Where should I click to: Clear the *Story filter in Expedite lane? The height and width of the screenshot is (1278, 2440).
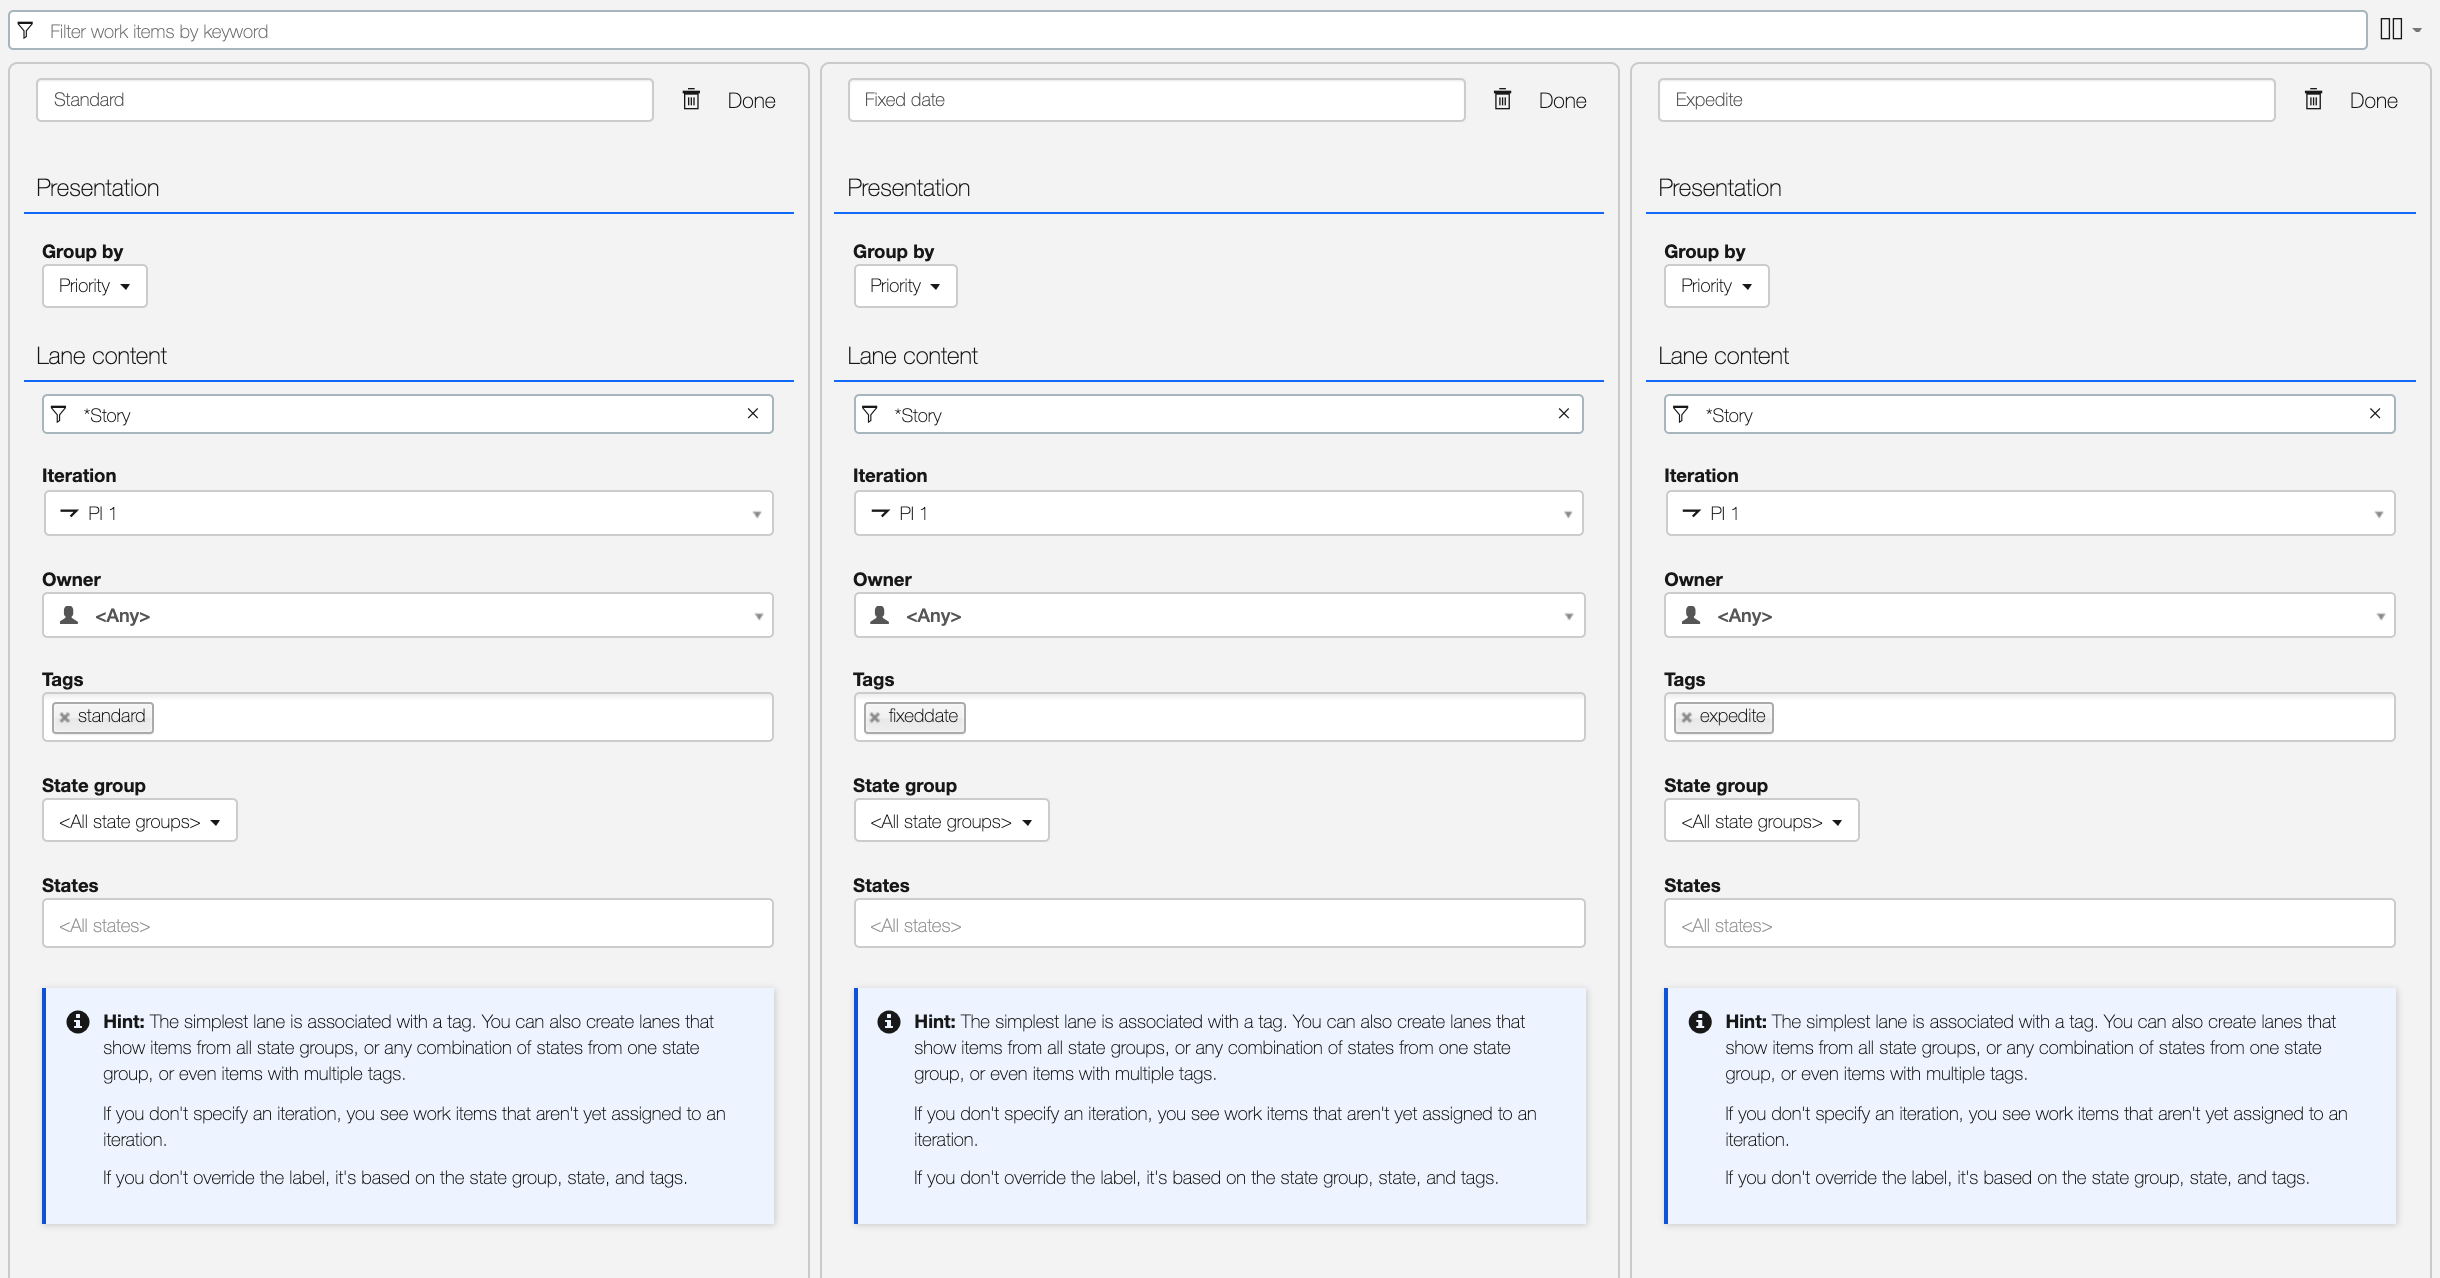2375,414
